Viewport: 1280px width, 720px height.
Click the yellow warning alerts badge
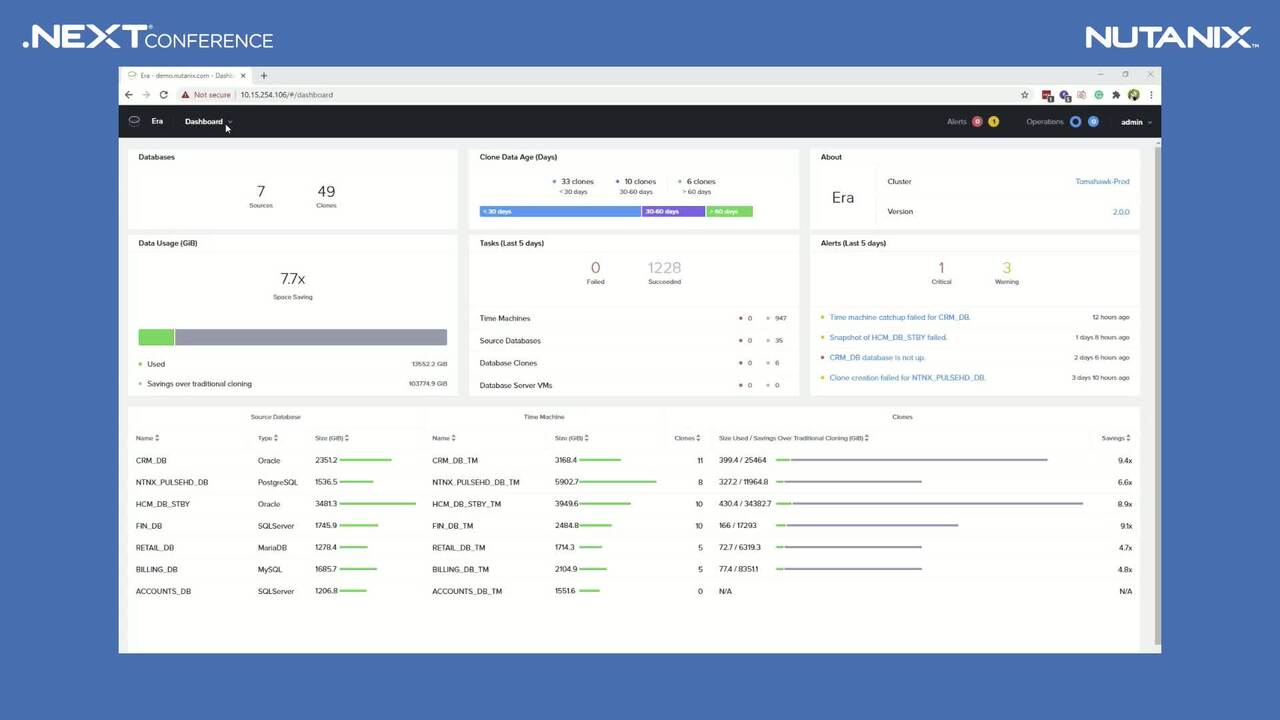click(x=993, y=122)
